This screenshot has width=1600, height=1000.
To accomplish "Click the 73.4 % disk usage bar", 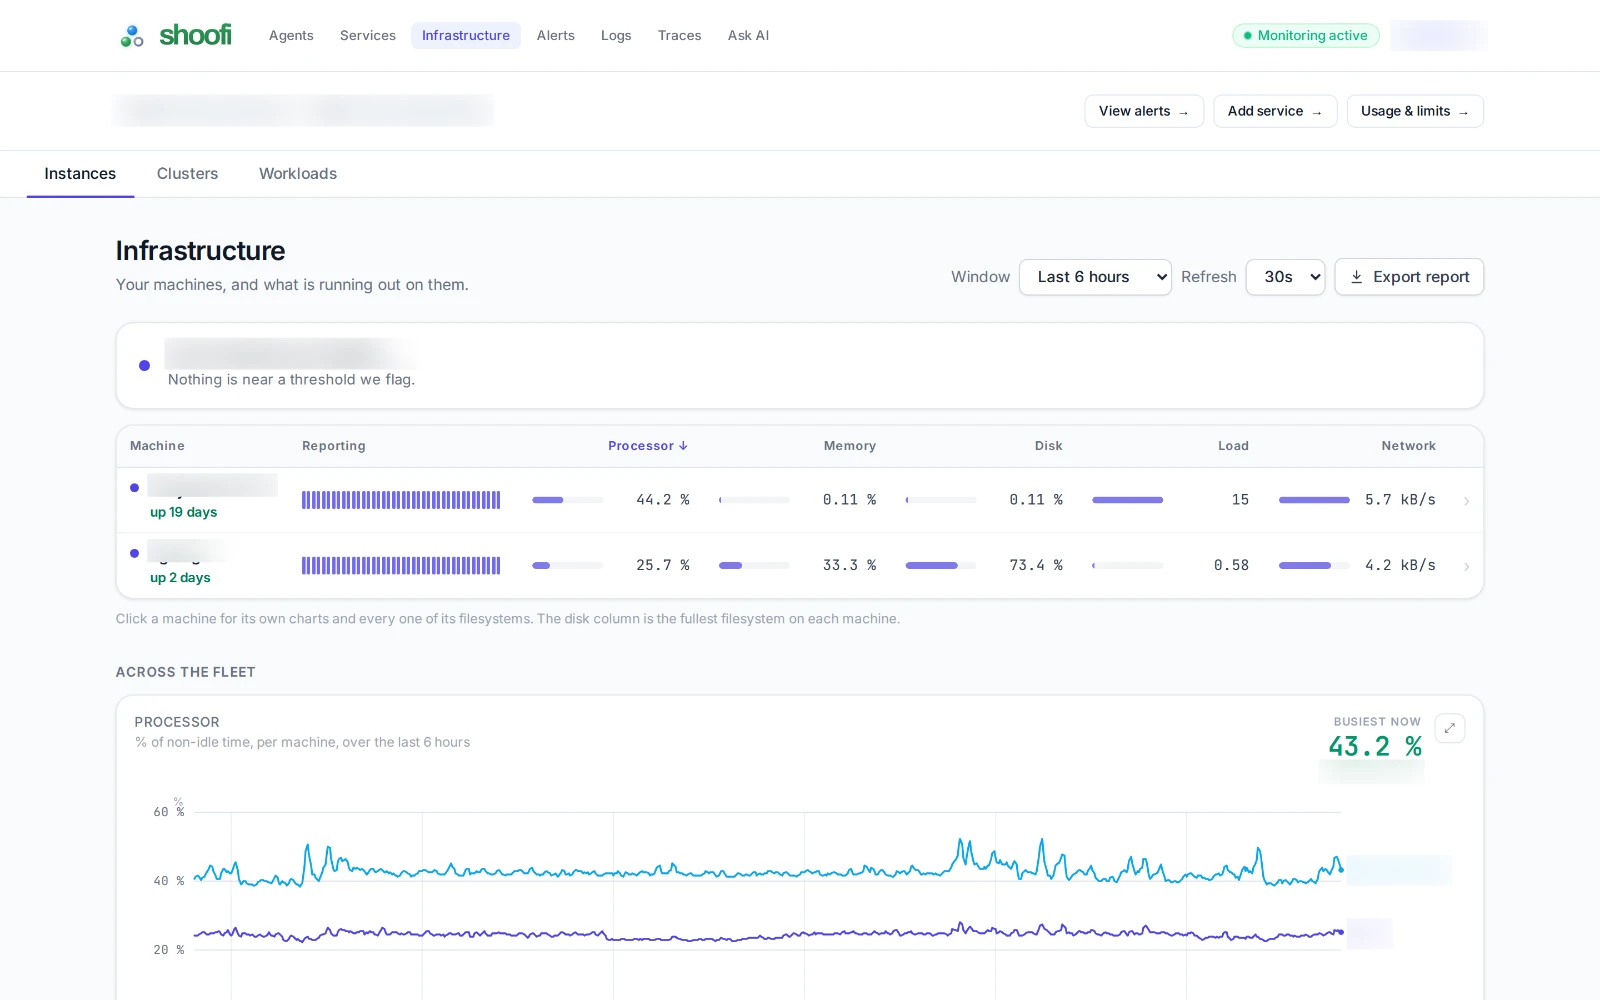I will click(941, 566).
